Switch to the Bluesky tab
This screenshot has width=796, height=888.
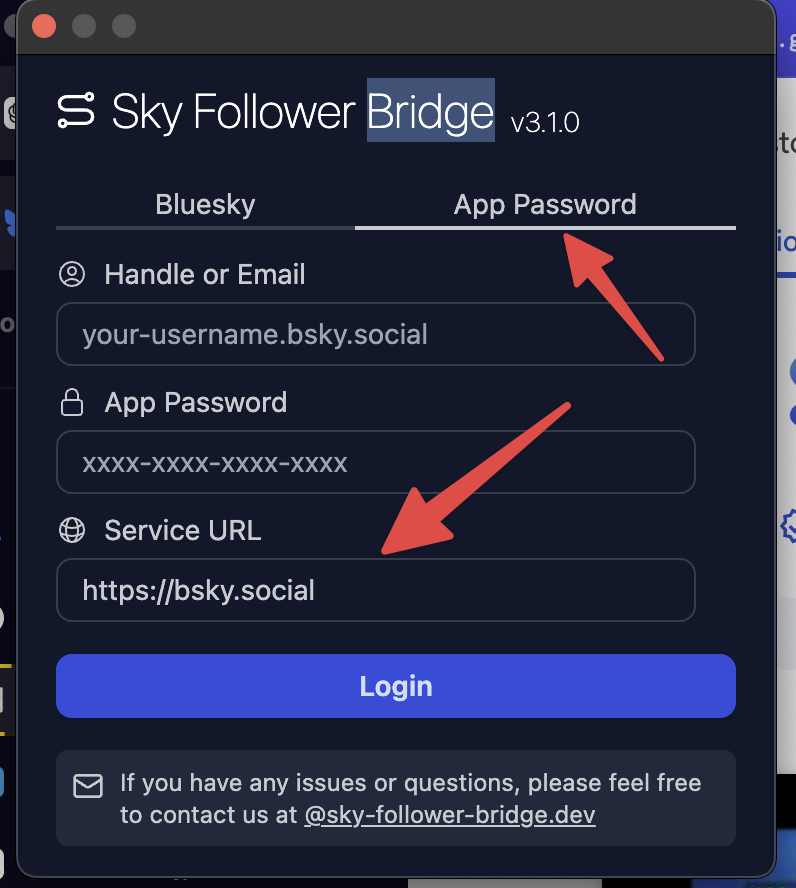(204, 204)
